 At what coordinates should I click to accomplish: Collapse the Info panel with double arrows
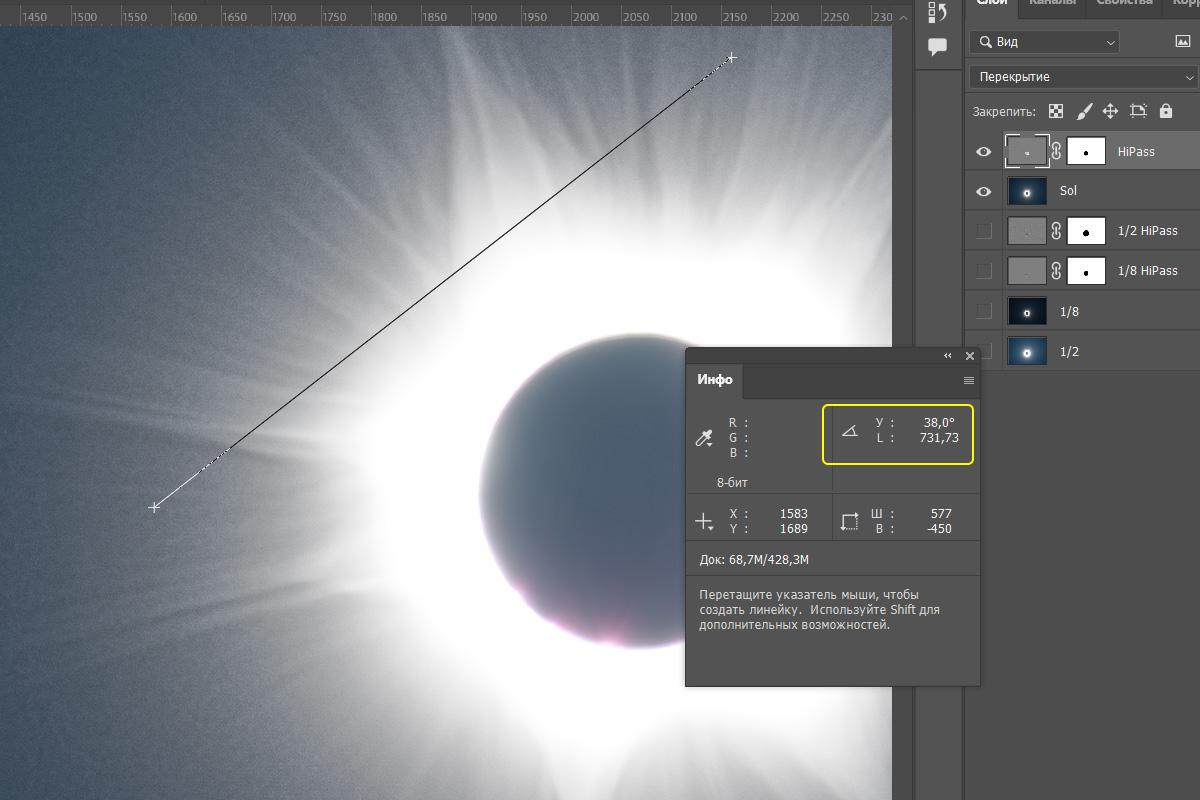pyautogui.click(x=948, y=356)
